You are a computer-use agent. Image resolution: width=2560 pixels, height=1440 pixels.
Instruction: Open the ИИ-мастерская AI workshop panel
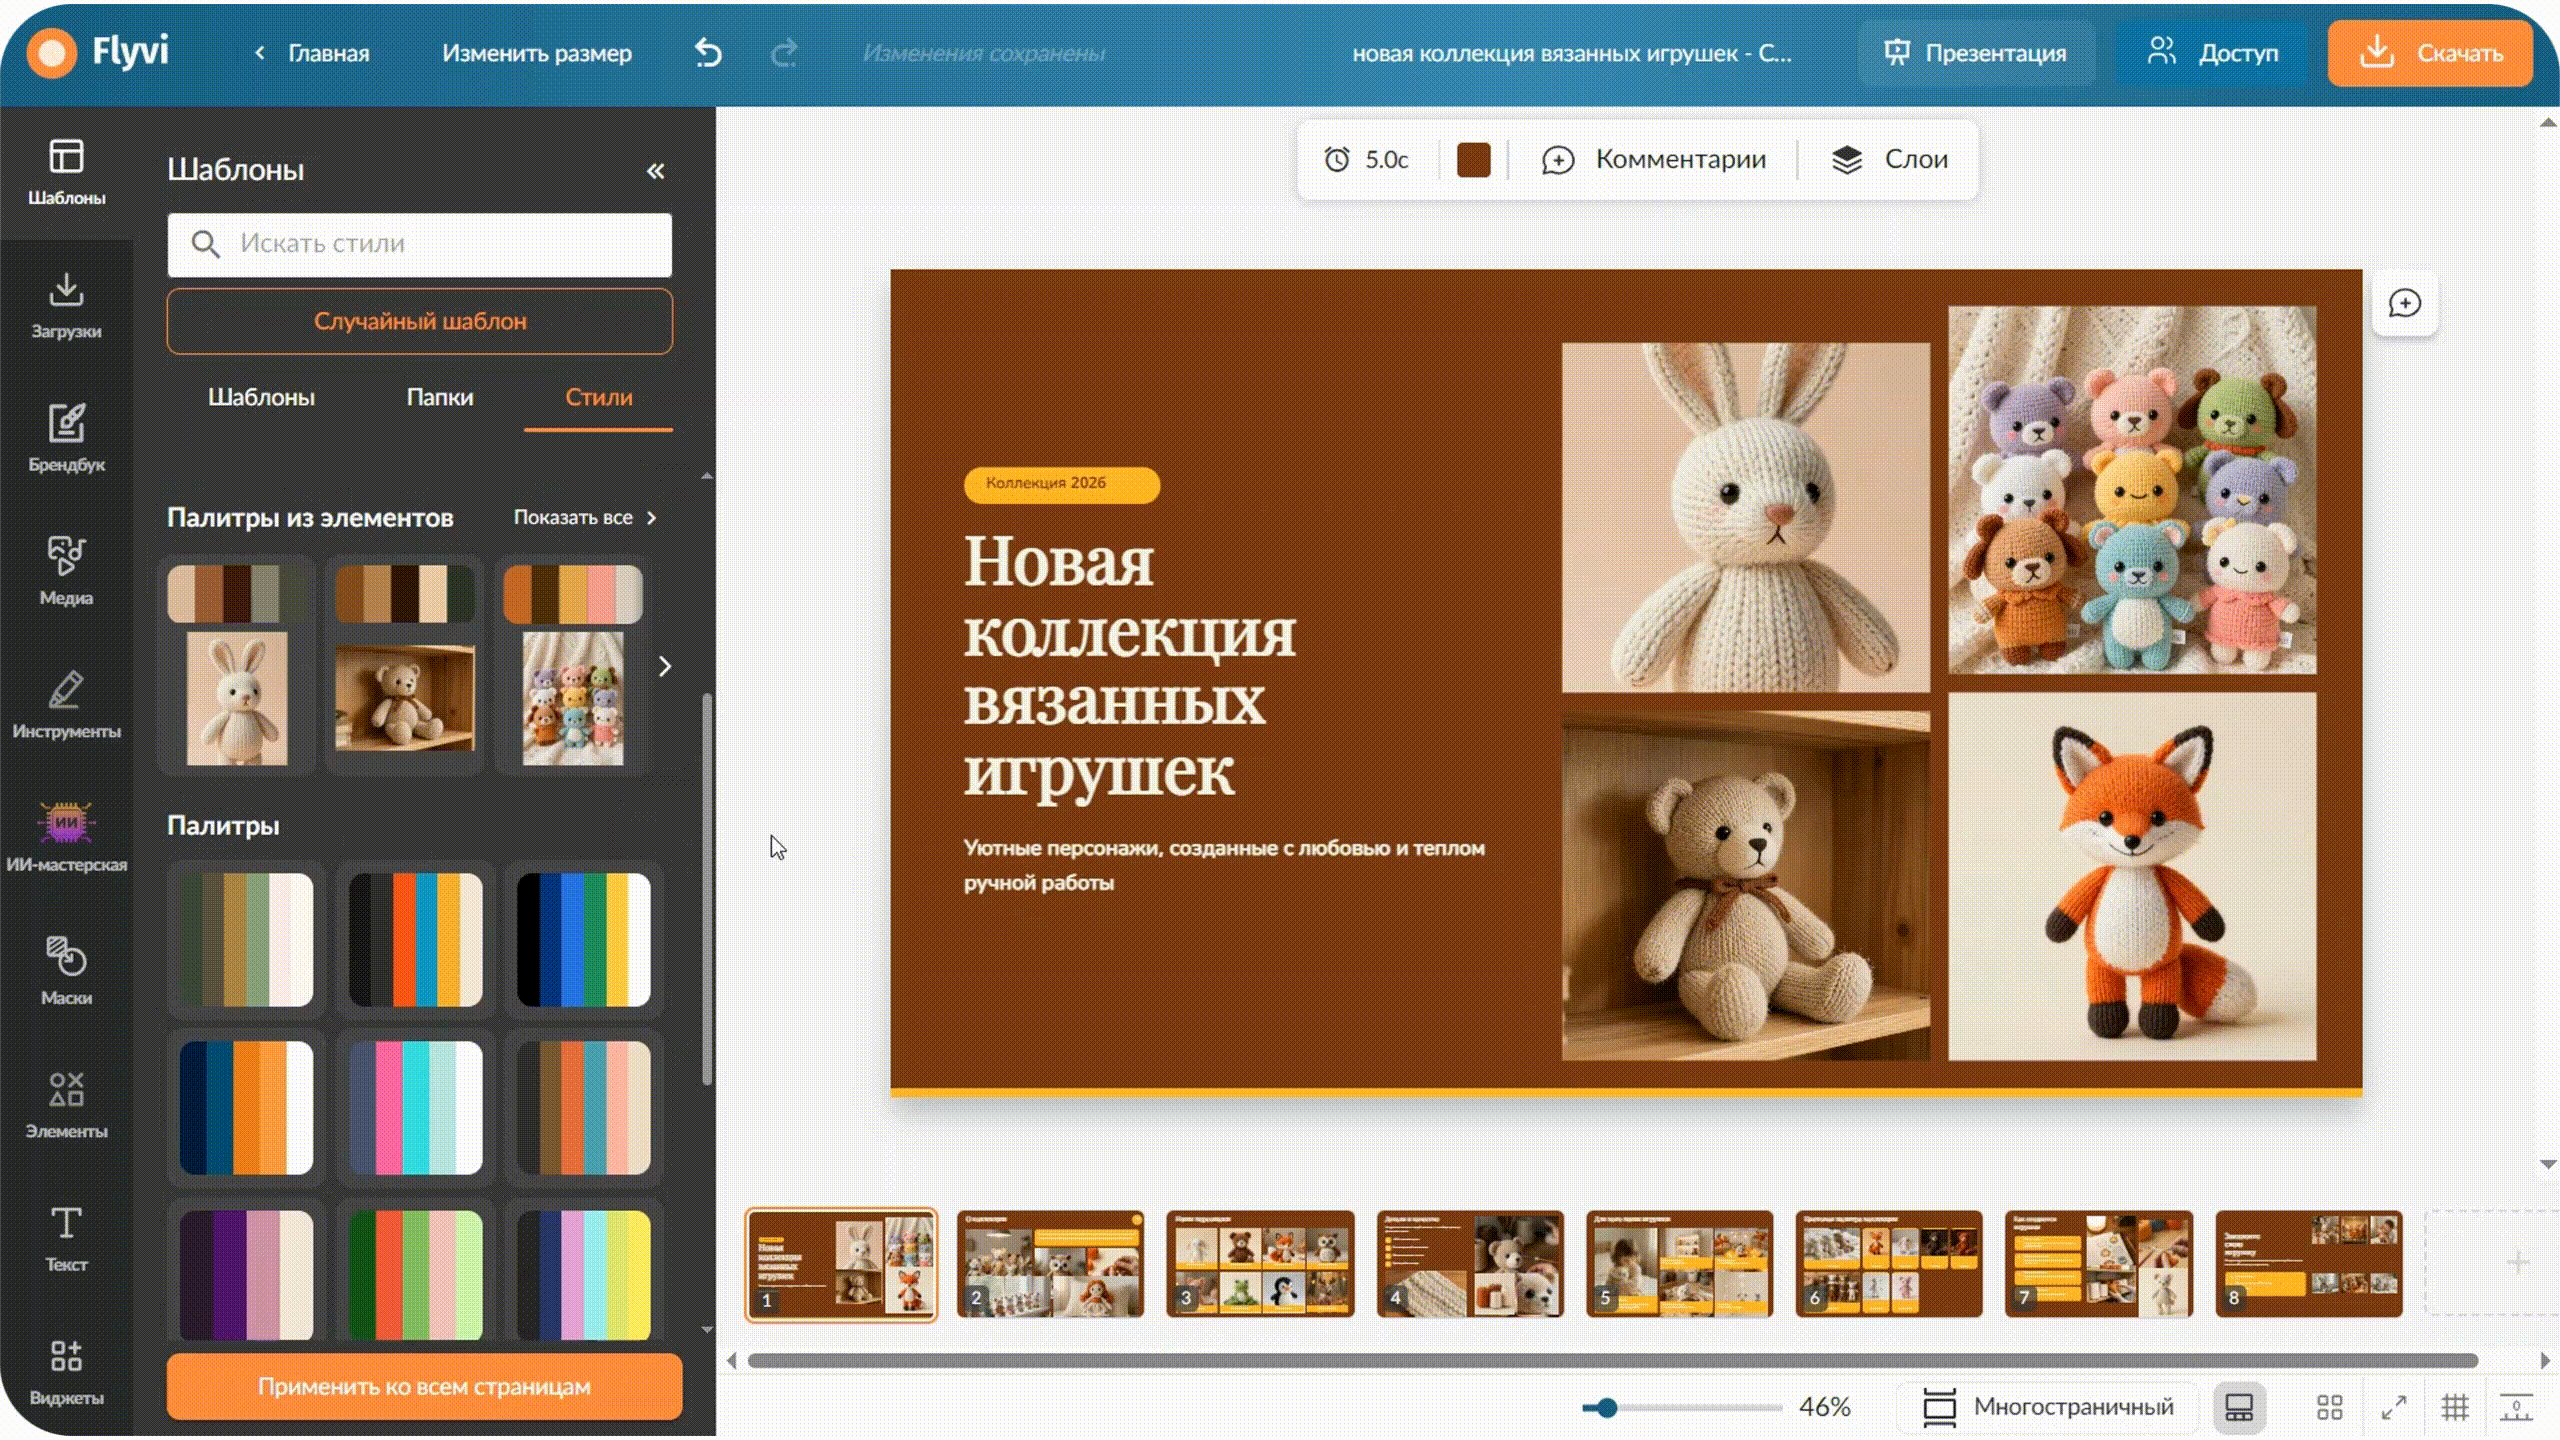[66, 838]
